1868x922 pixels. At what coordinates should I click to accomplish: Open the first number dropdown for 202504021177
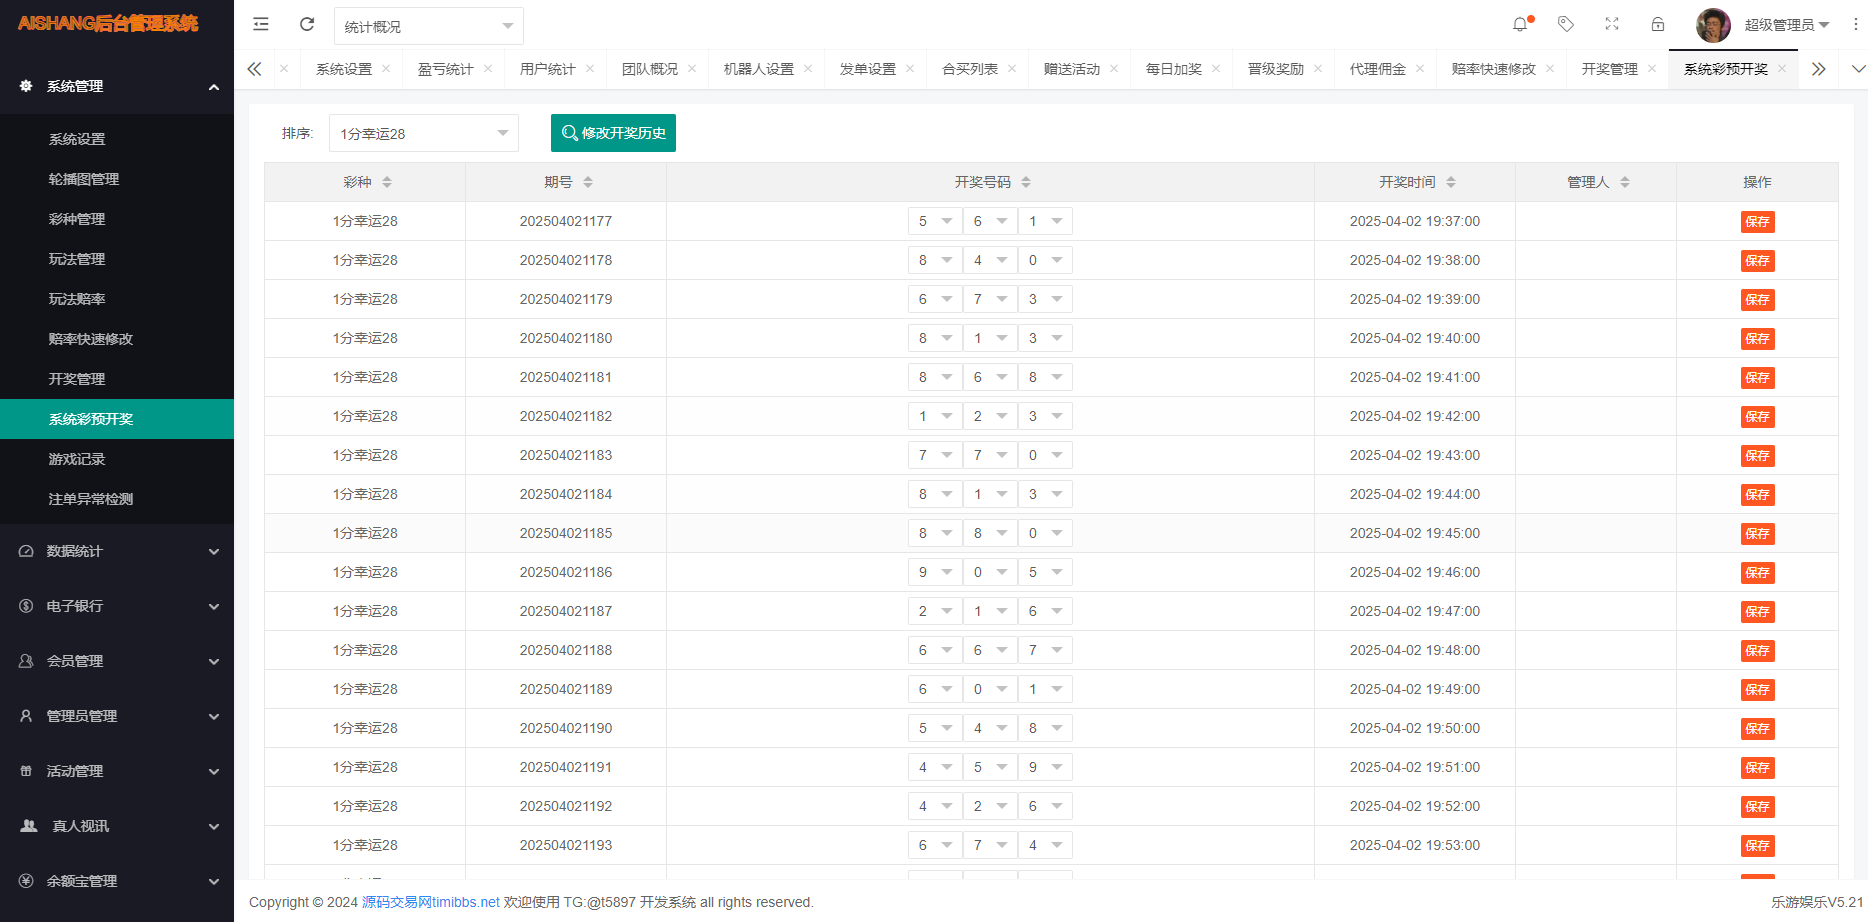coord(934,220)
